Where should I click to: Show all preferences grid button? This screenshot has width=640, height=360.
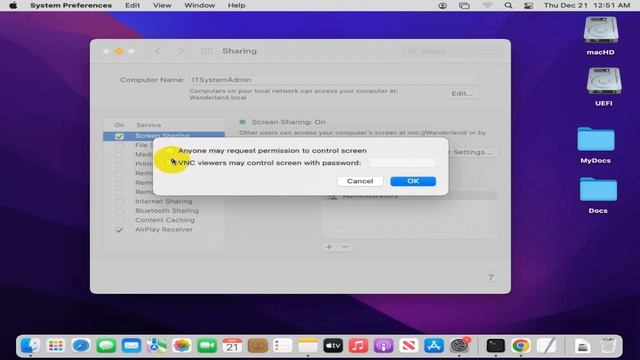pos(207,51)
